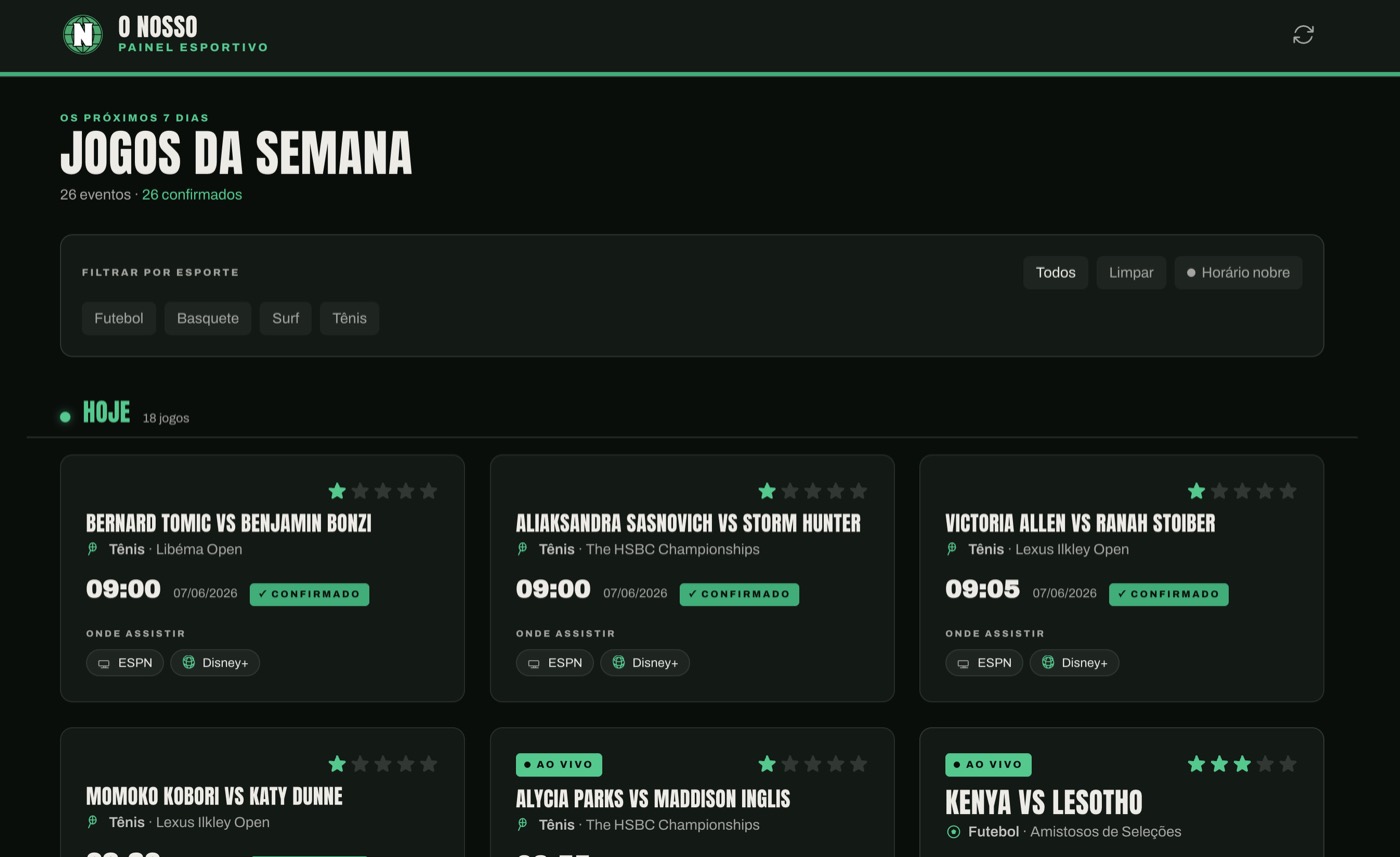Screen dimensions: 1400x857
Task: Click the Jogos da Semana title
Action: (x=236, y=153)
